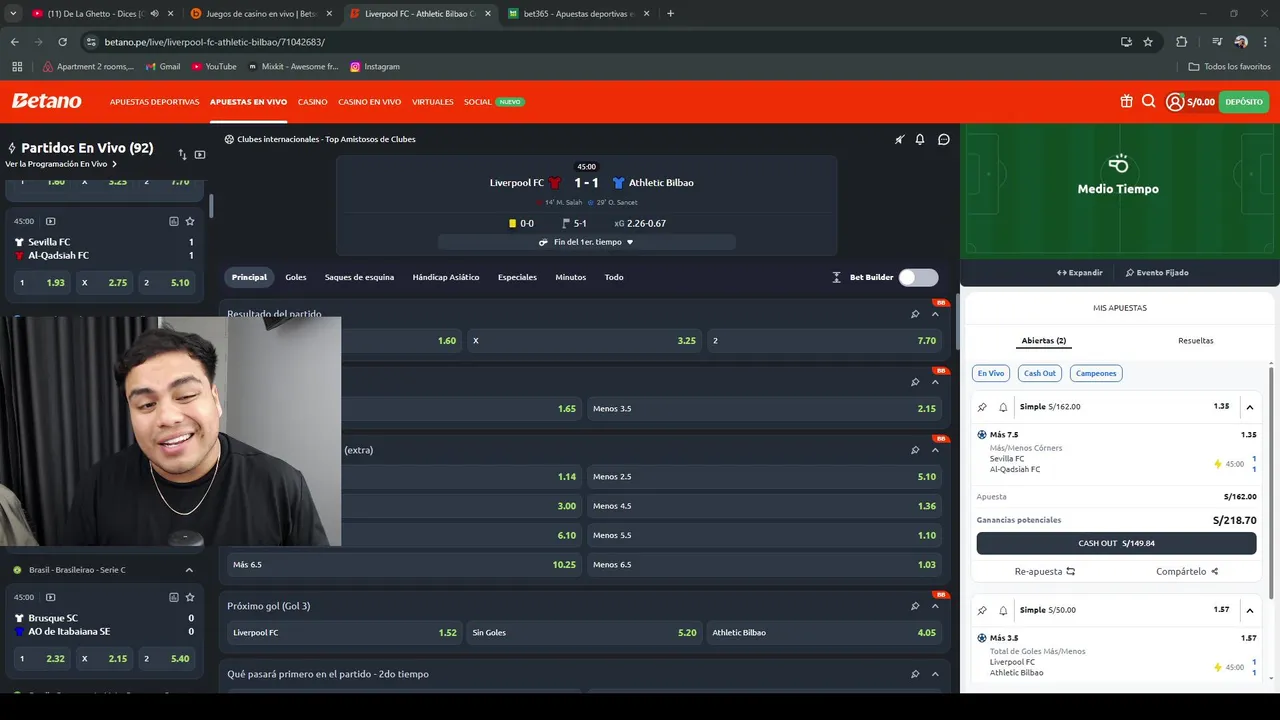The image size is (1280, 720).
Task: Select Sin Goles odds 5.20
Action: 584,632
